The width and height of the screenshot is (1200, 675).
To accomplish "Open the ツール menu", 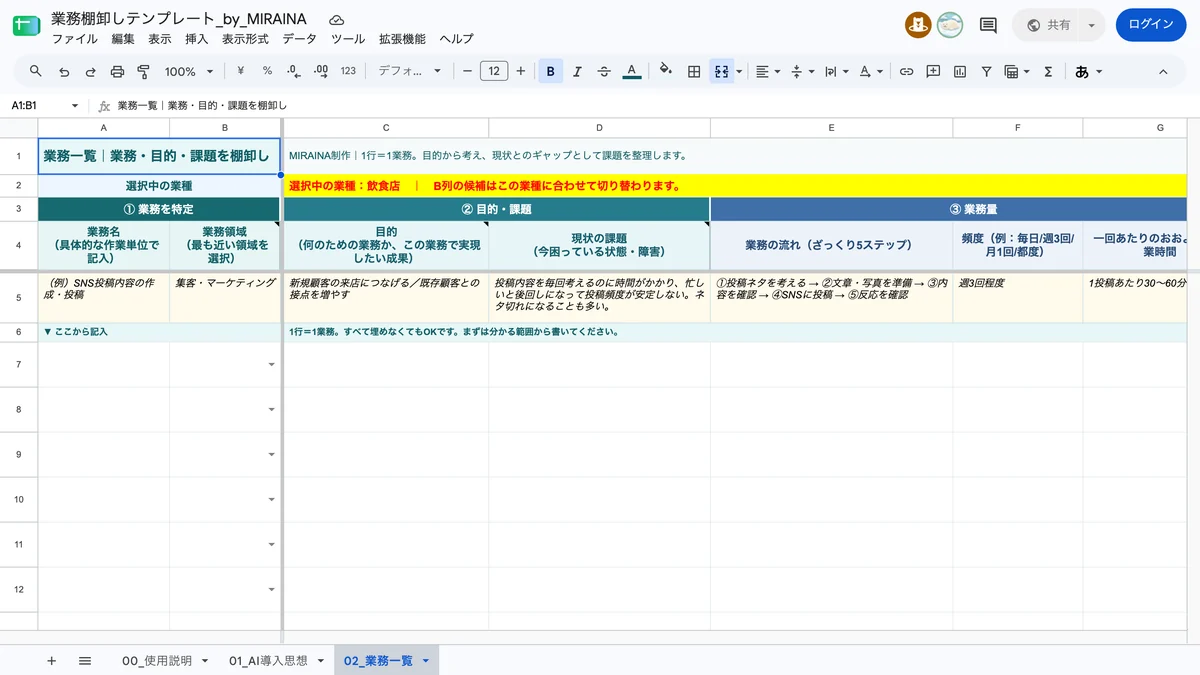I will 348,39.
